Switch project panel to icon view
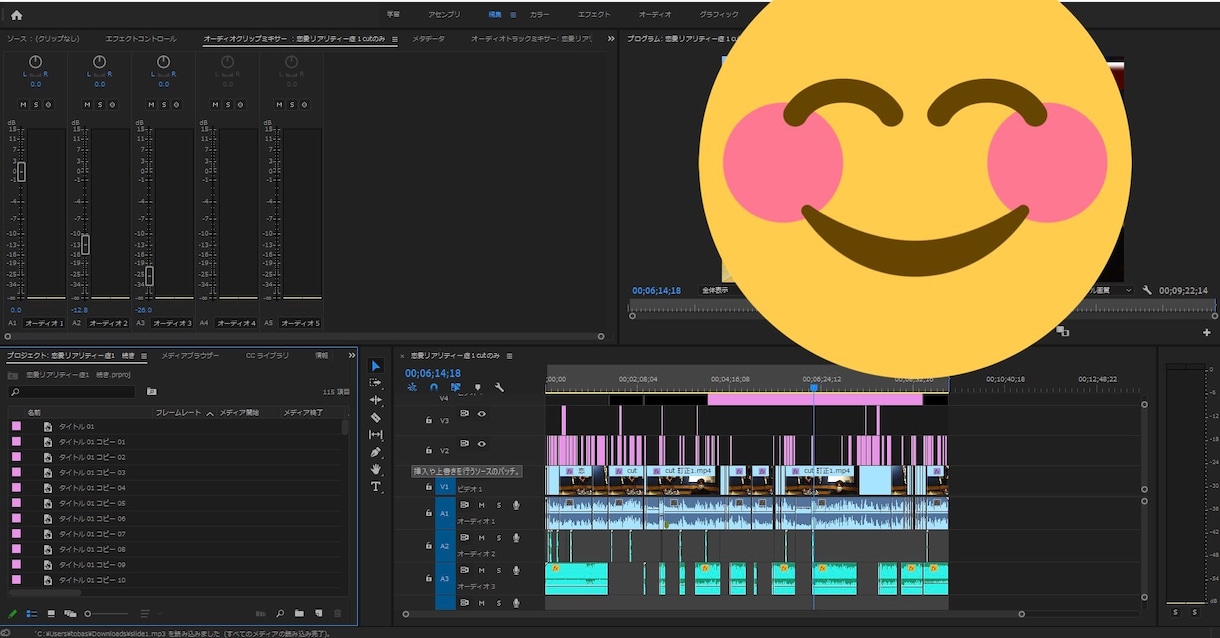The width and height of the screenshot is (1220, 638). (x=51, y=613)
